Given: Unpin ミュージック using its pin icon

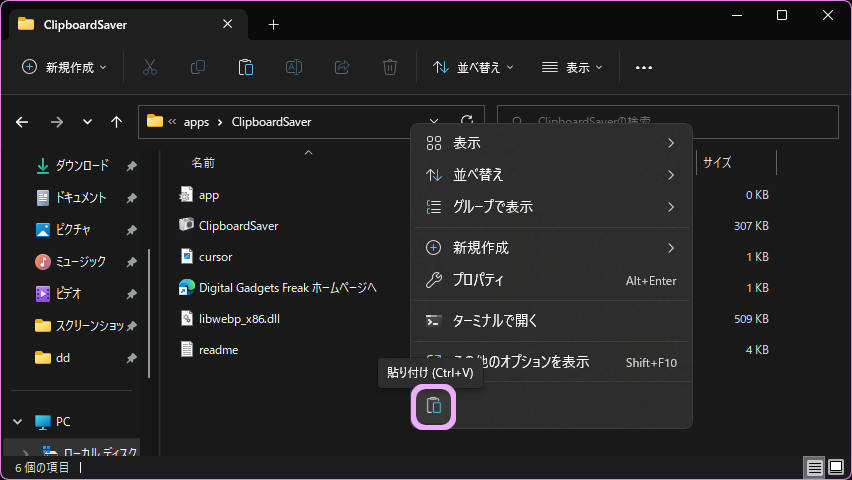Looking at the screenshot, I should click(131, 262).
